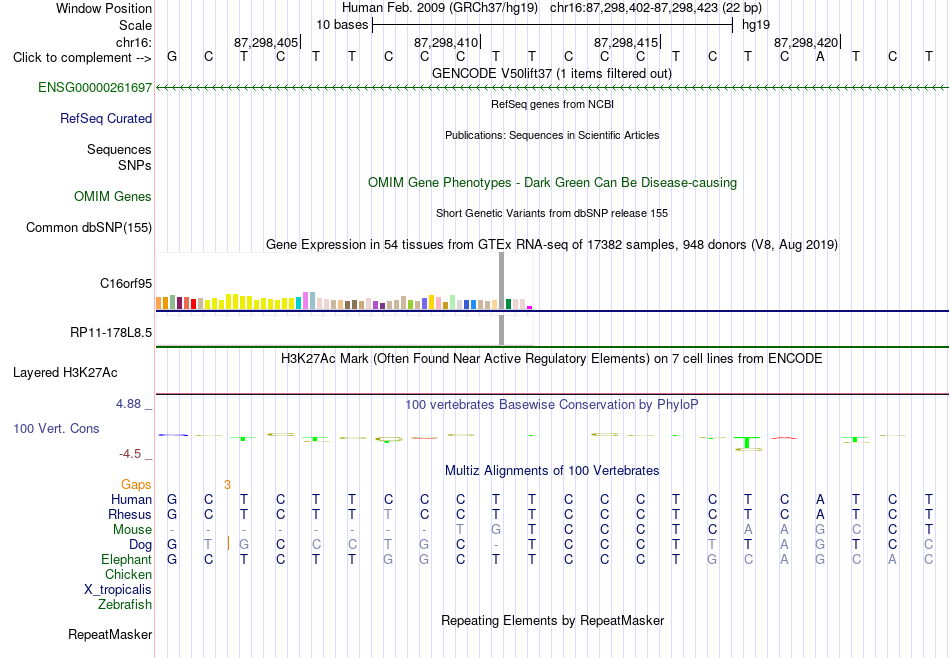
Task: Click the green arrowed ENSG00000261697 gene line
Action: click(552, 88)
